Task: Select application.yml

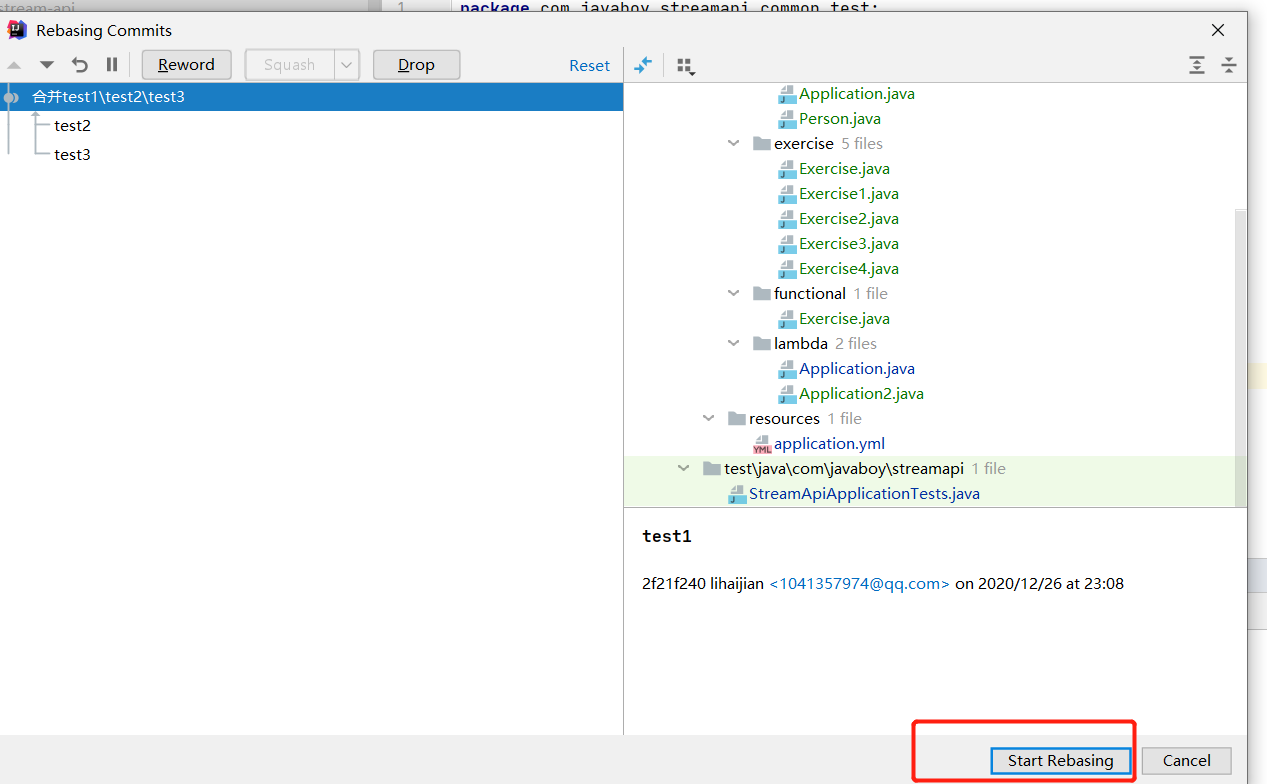Action: [829, 443]
